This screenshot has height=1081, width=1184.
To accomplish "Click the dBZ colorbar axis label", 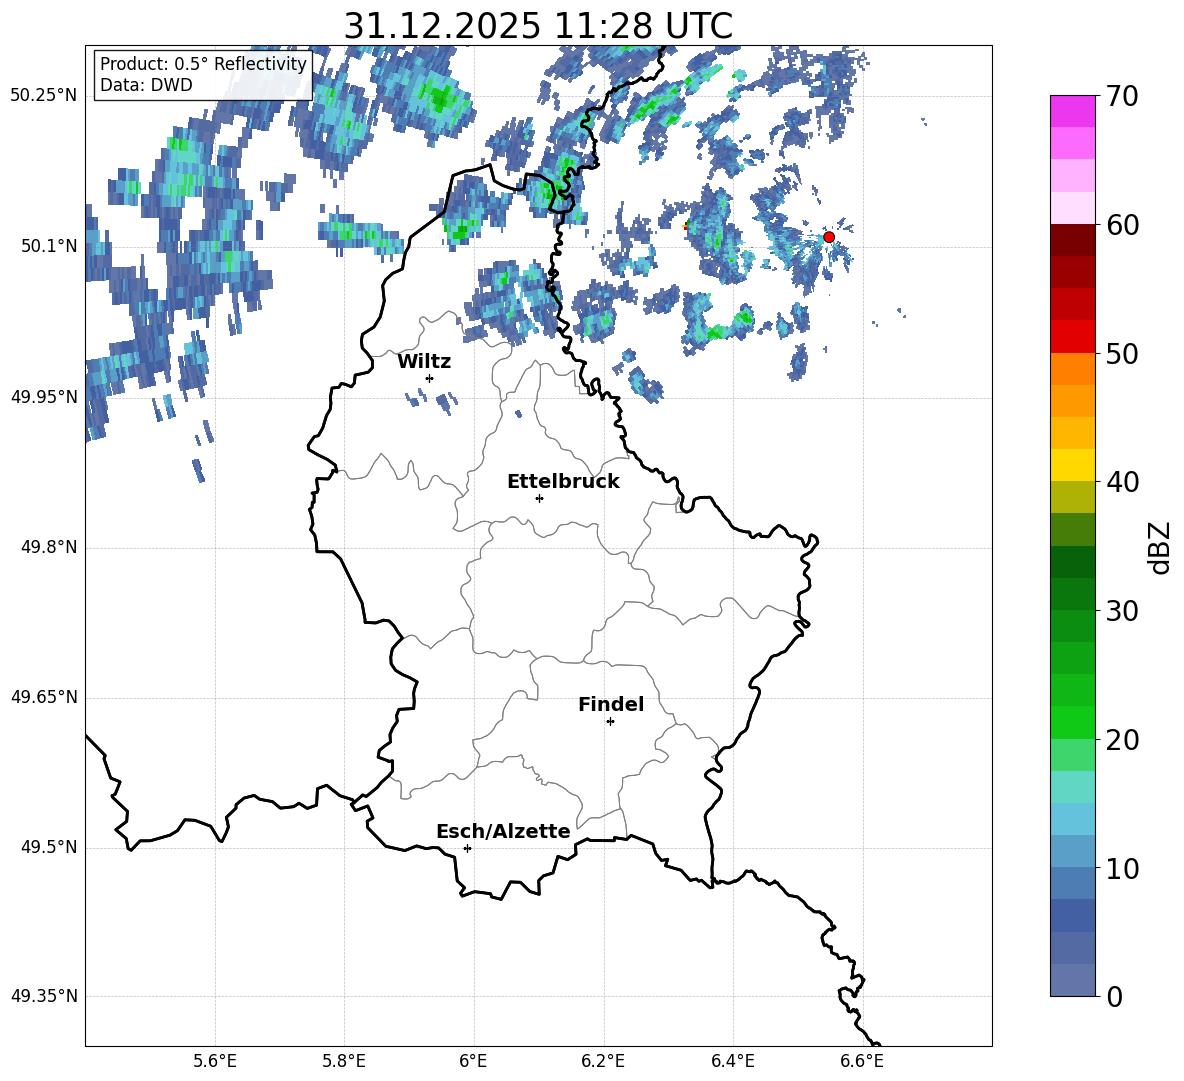I will coord(1161,547).
